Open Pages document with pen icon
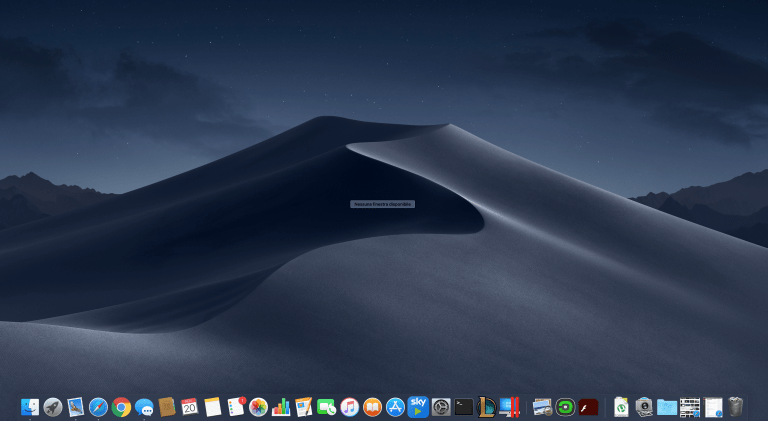768x421 pixels. coord(304,407)
